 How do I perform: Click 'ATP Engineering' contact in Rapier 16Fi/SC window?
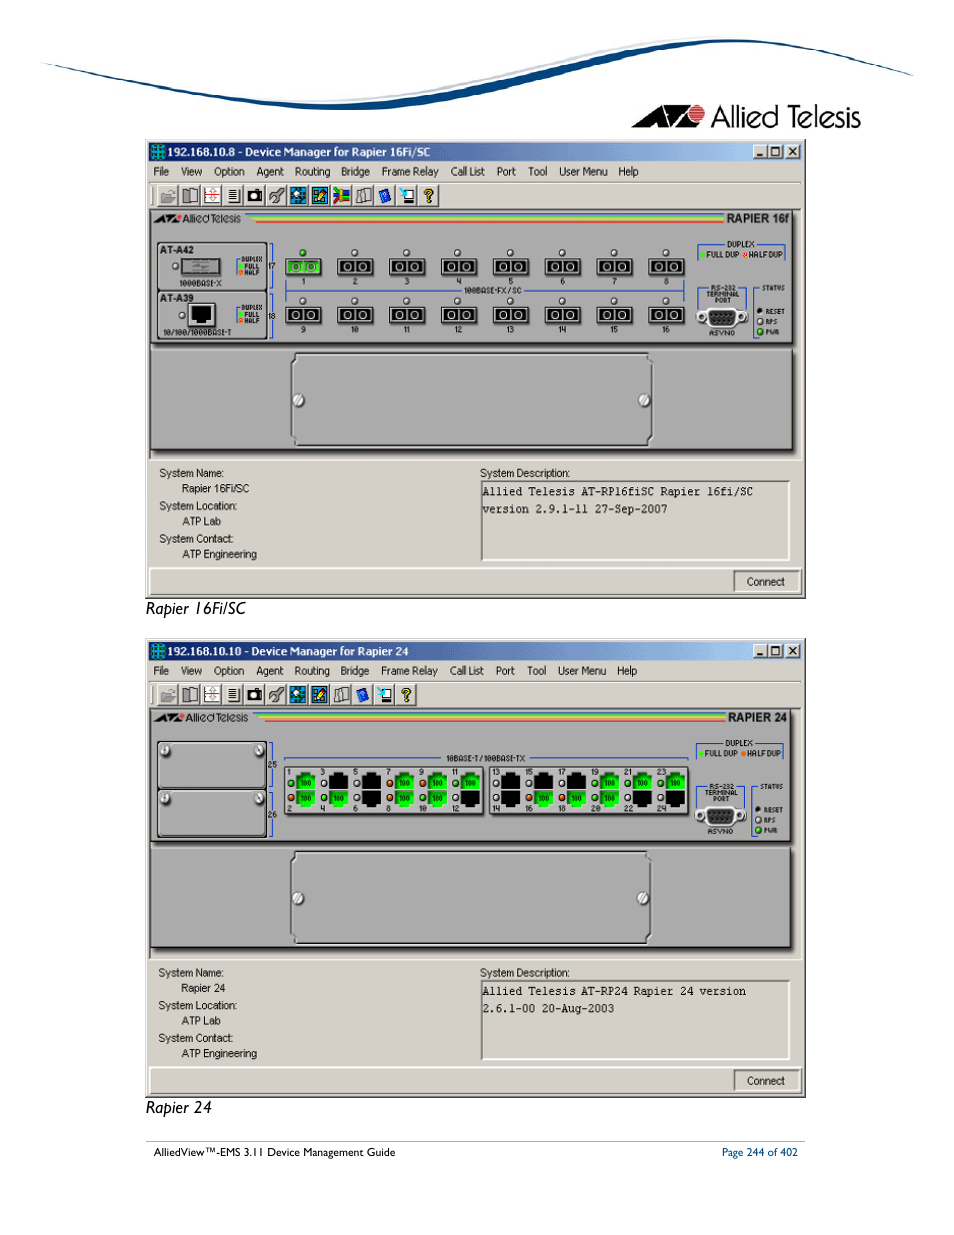click(x=219, y=554)
